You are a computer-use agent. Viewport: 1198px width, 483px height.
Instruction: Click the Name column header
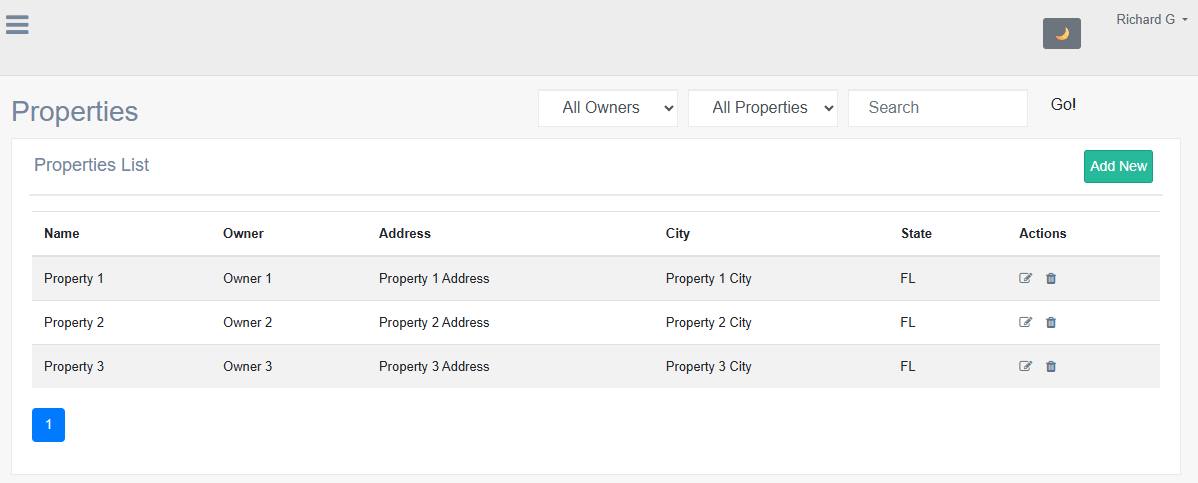(x=62, y=234)
